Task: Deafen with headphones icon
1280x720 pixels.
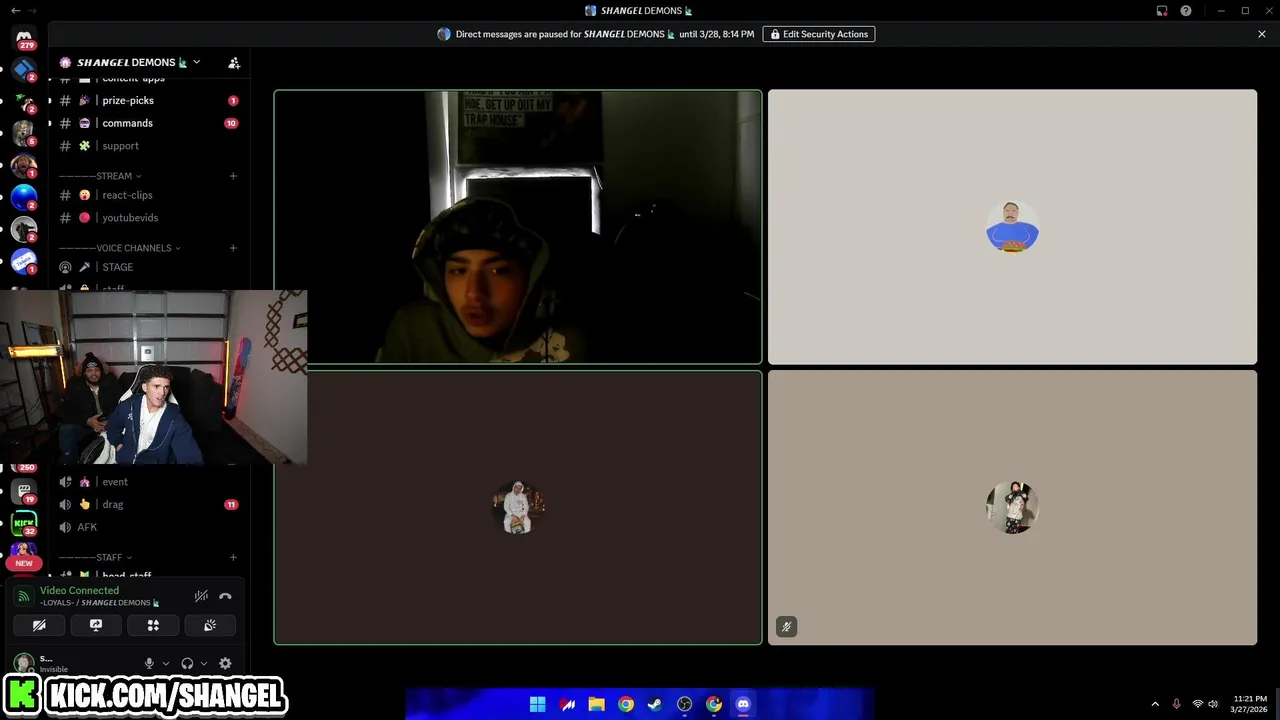Action: (187, 663)
